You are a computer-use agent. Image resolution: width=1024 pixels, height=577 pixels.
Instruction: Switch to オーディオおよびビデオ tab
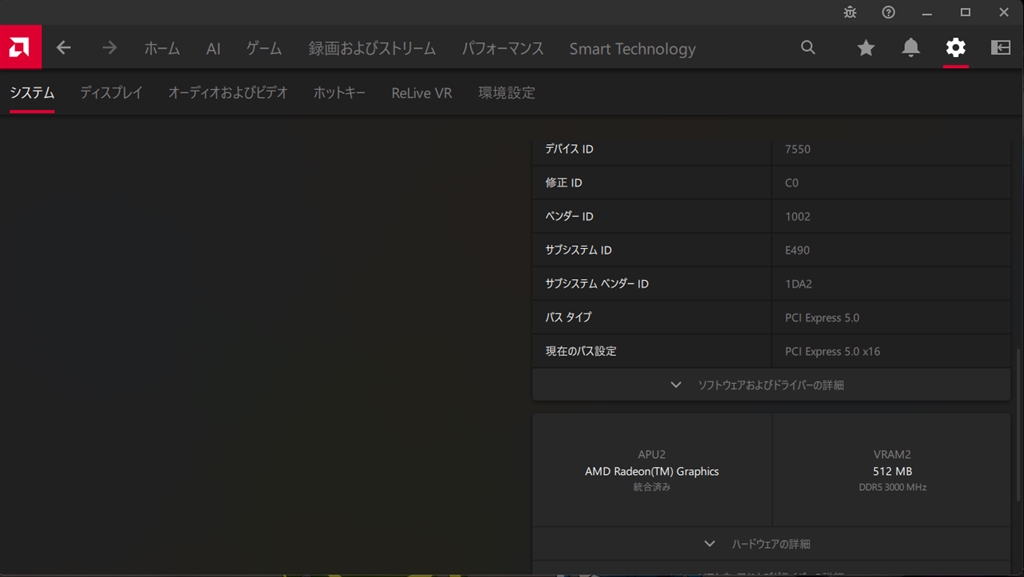(x=228, y=93)
